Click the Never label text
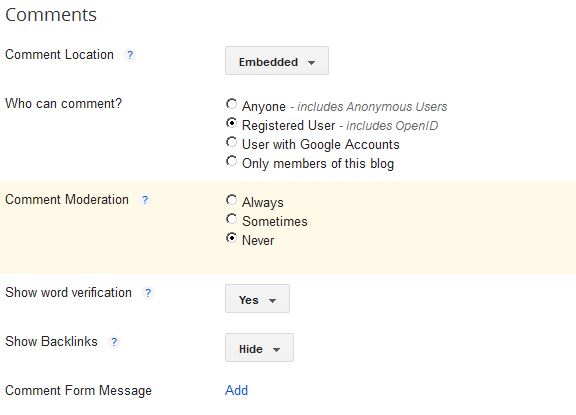The image size is (576, 415). pyautogui.click(x=258, y=241)
